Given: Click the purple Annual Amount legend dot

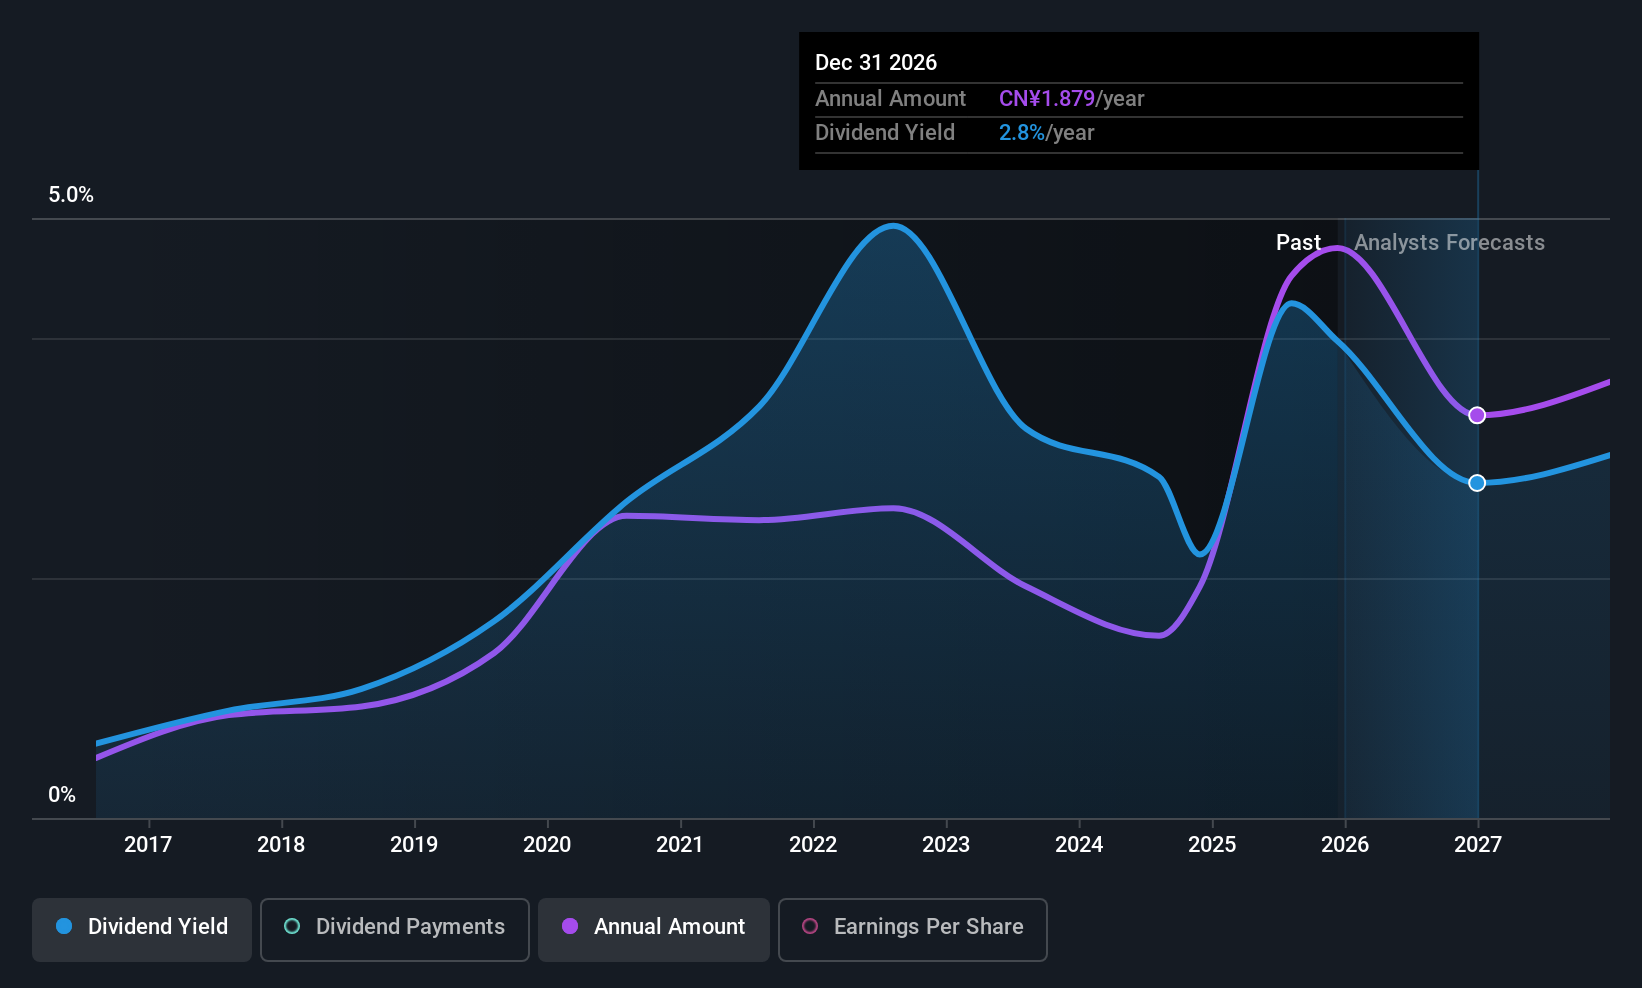Looking at the screenshot, I should [x=570, y=927].
